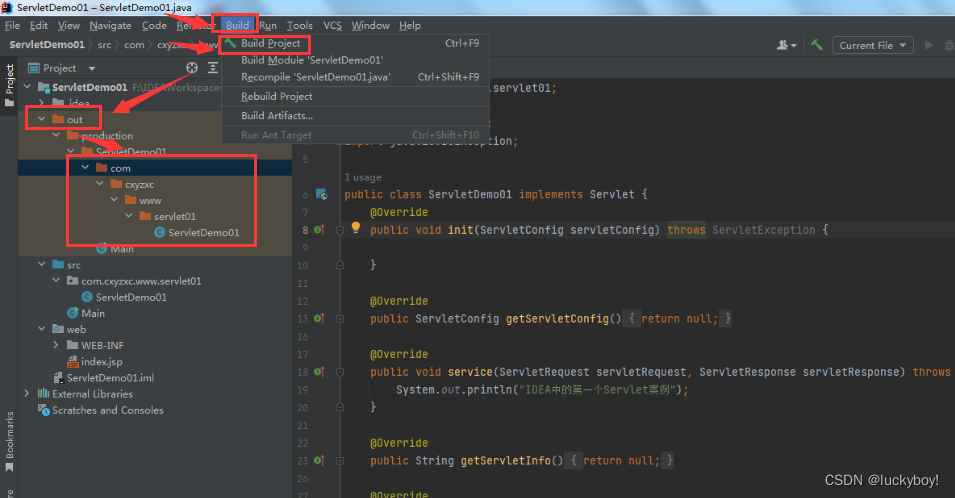Click the ServletDemo01 class icon under src
Image resolution: width=955 pixels, height=498 pixels.
87,297
